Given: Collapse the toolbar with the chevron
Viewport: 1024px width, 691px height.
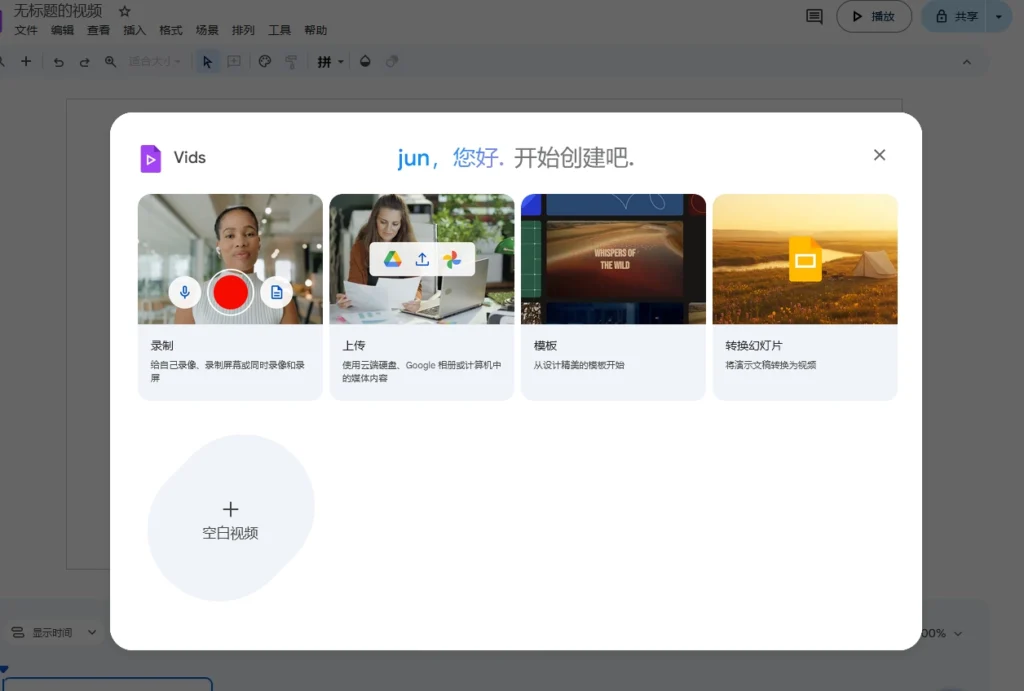Looking at the screenshot, I should (966, 62).
